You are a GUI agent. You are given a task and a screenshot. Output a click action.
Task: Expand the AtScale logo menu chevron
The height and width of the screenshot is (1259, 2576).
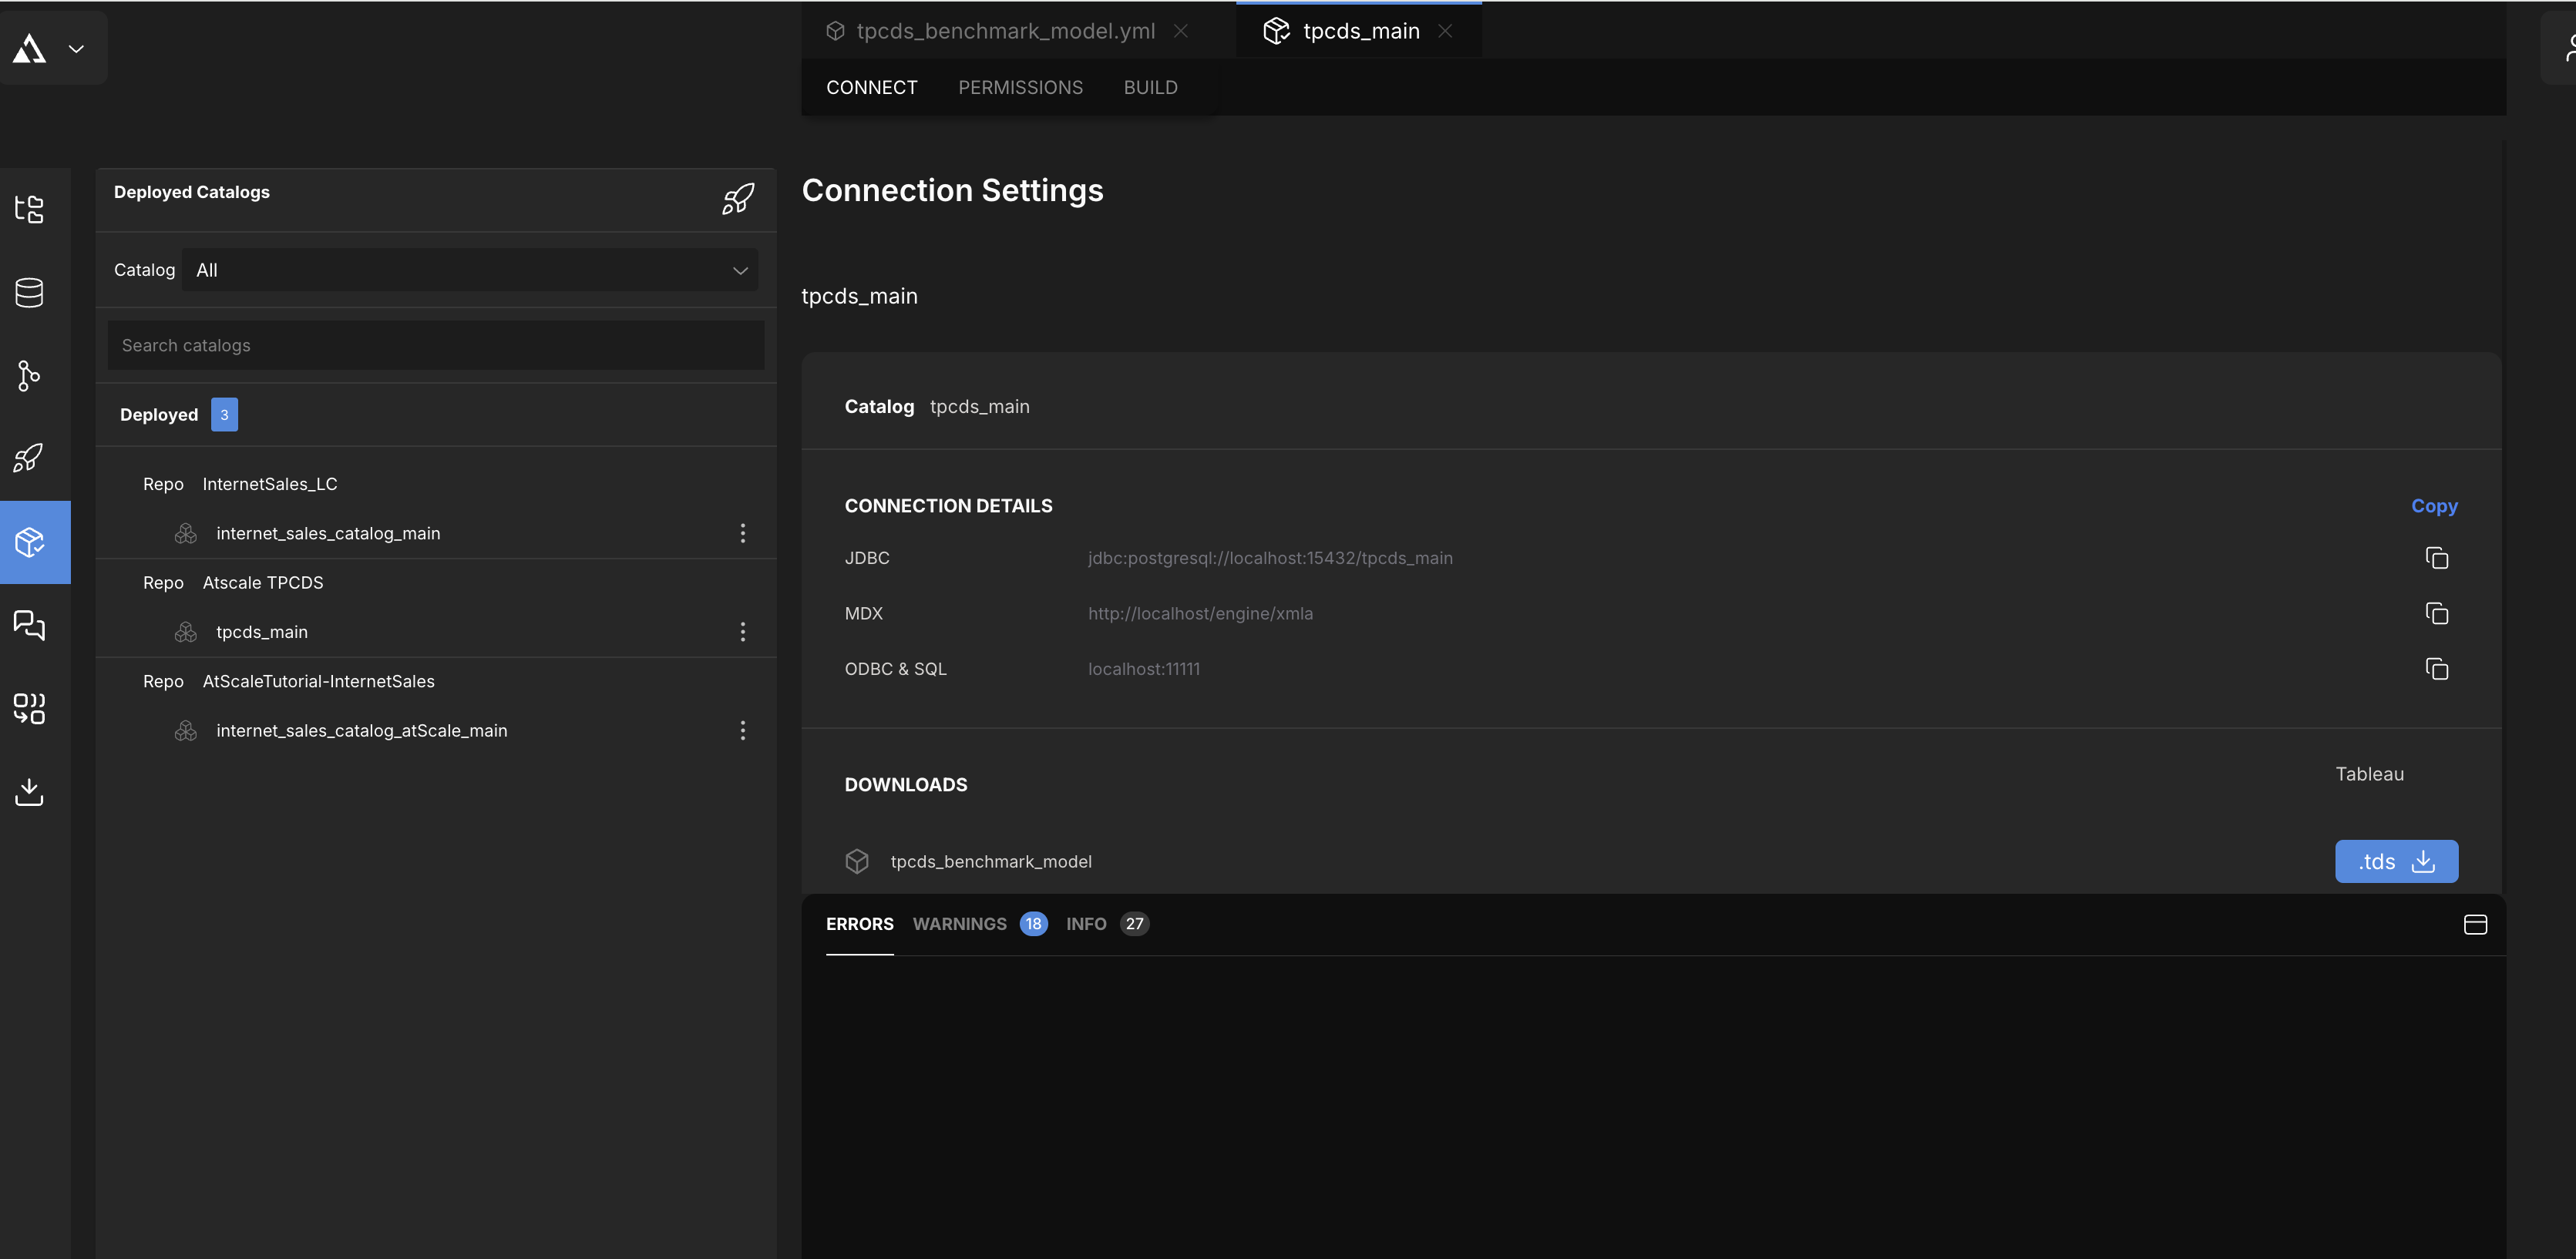76,48
